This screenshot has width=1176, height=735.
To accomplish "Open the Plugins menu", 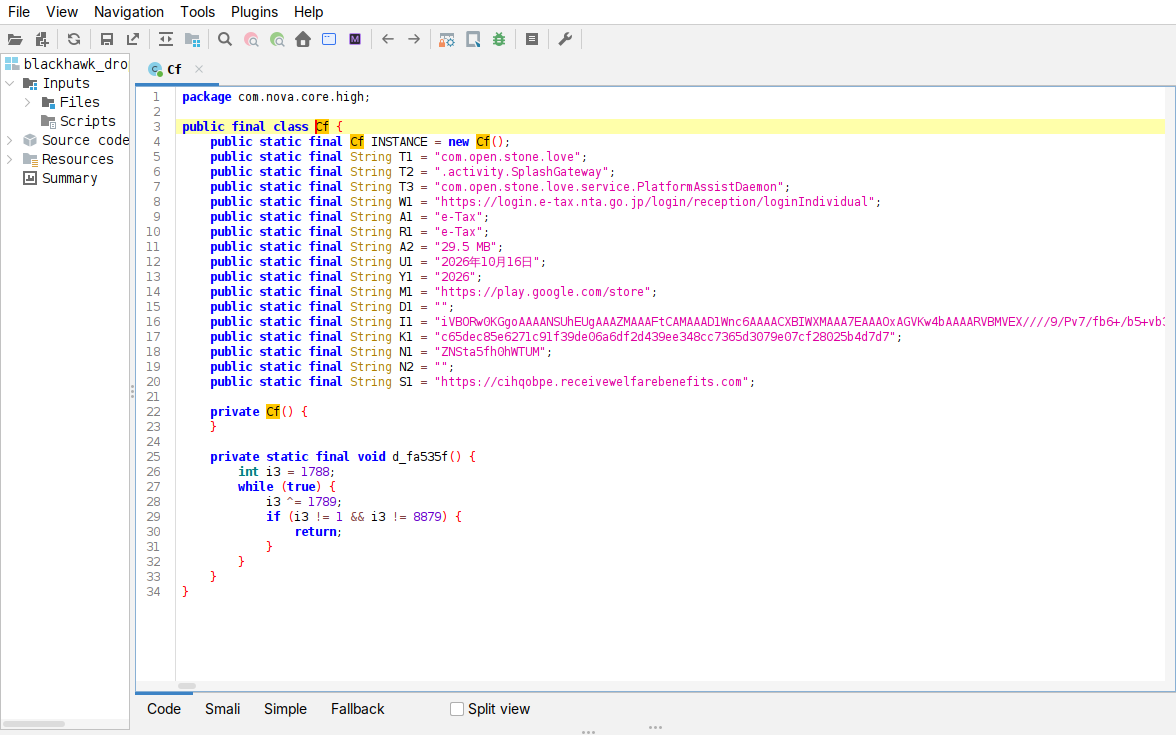I will [x=254, y=12].
